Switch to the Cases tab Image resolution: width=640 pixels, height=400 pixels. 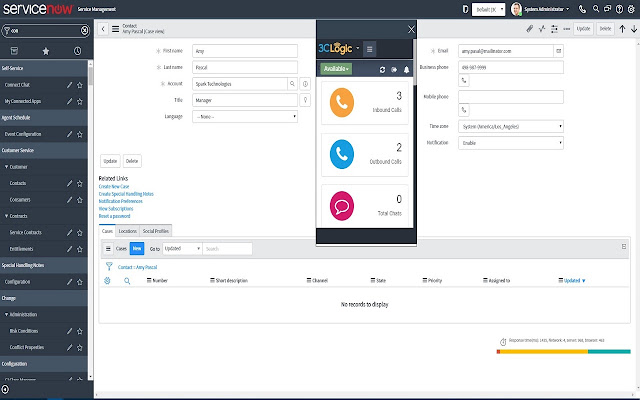pyautogui.click(x=107, y=231)
